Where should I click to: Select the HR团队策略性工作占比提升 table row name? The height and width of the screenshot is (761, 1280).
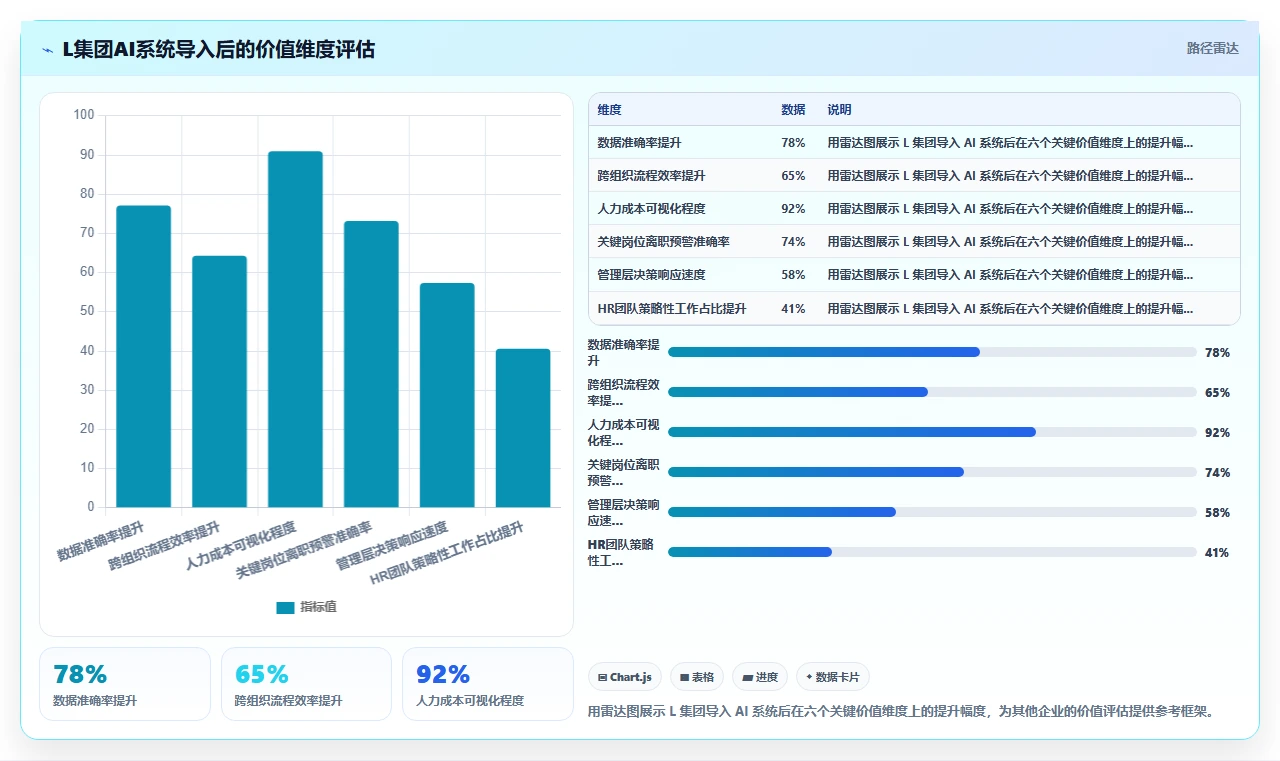[672, 309]
